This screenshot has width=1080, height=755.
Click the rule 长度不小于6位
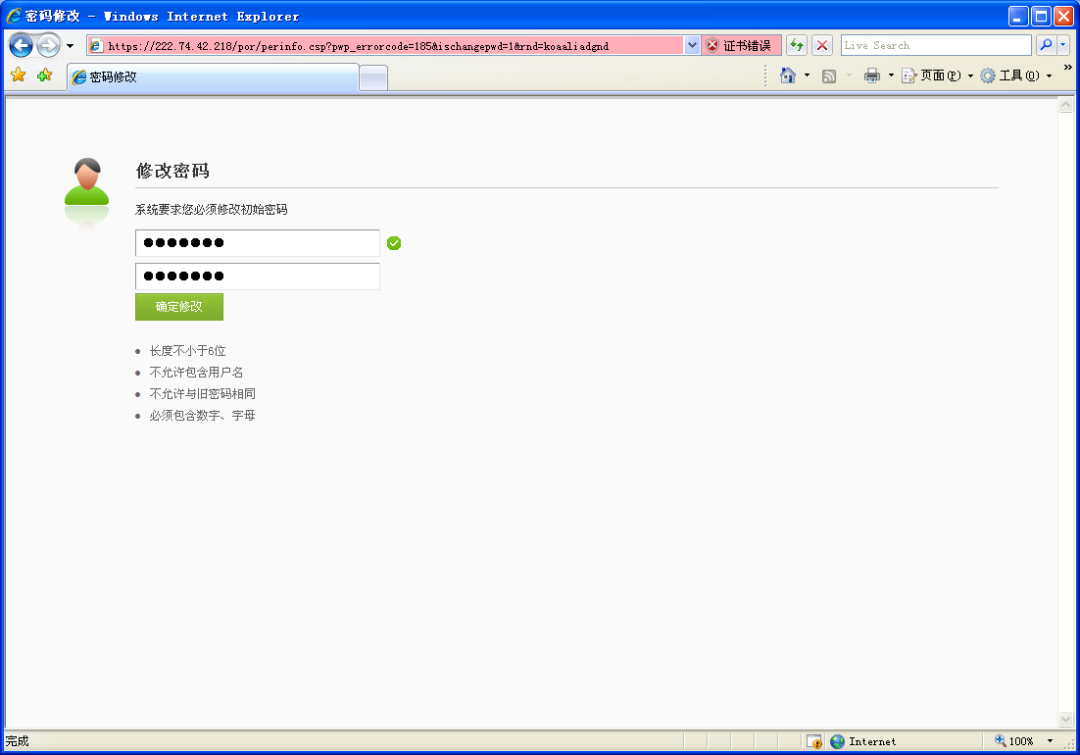(x=187, y=351)
